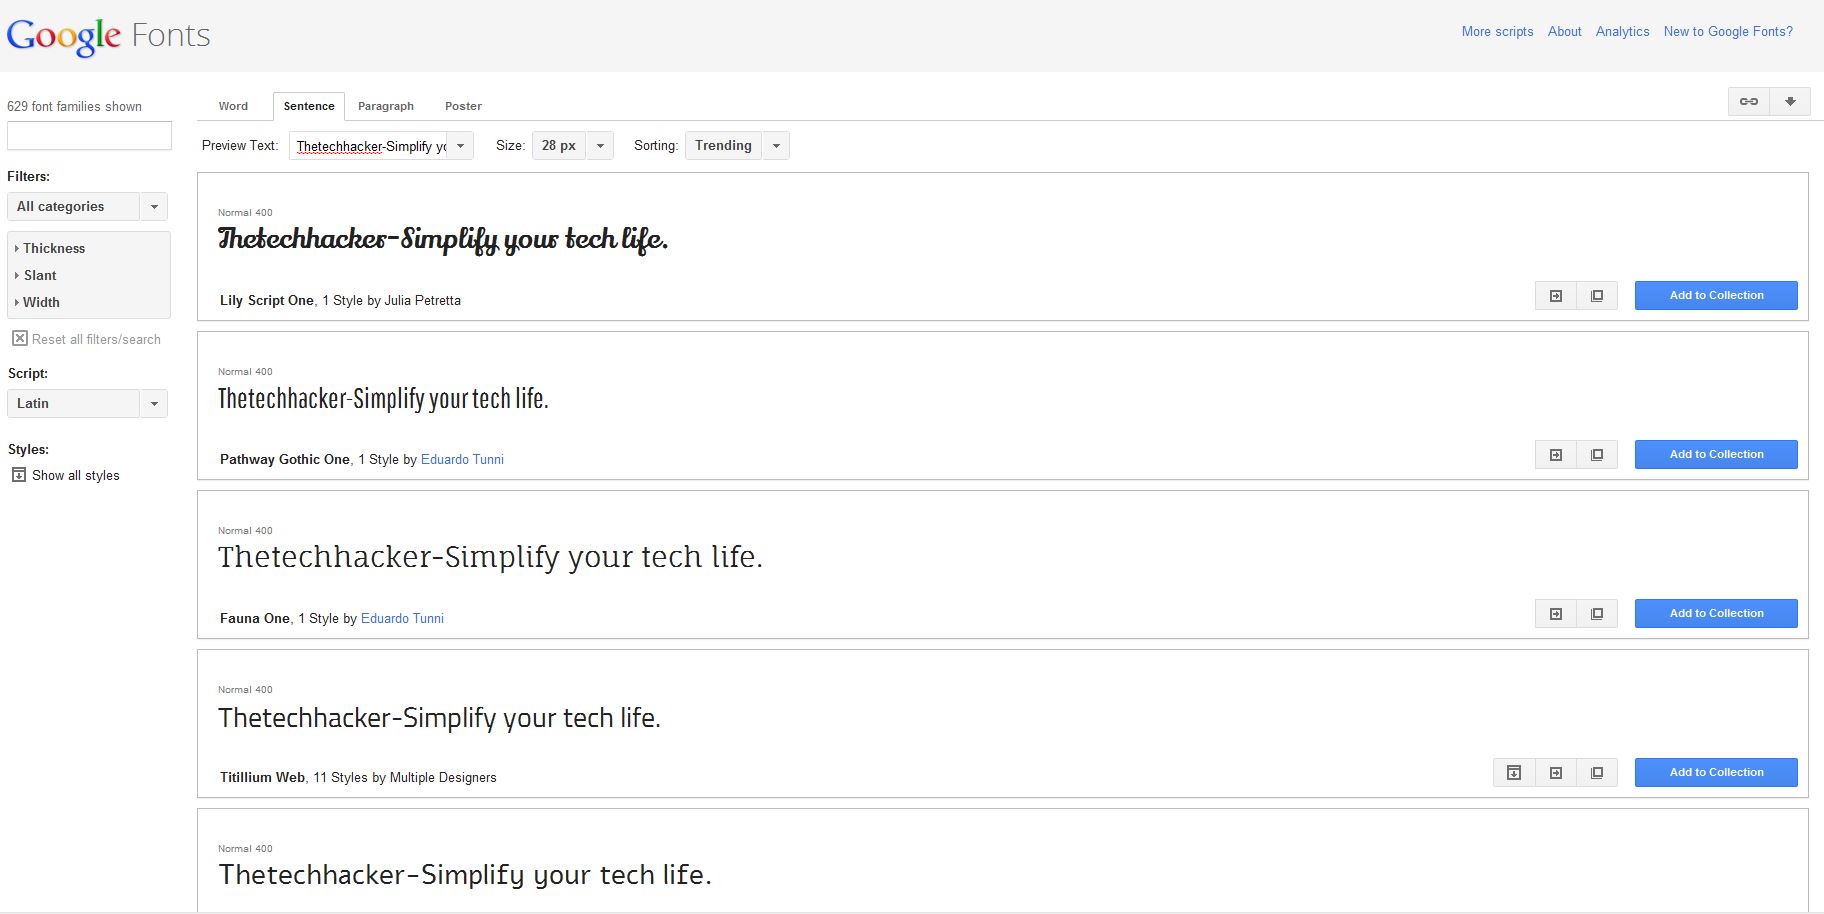Open quick-use icon for Pathway Gothic One
1824x914 pixels.
pyautogui.click(x=1556, y=454)
